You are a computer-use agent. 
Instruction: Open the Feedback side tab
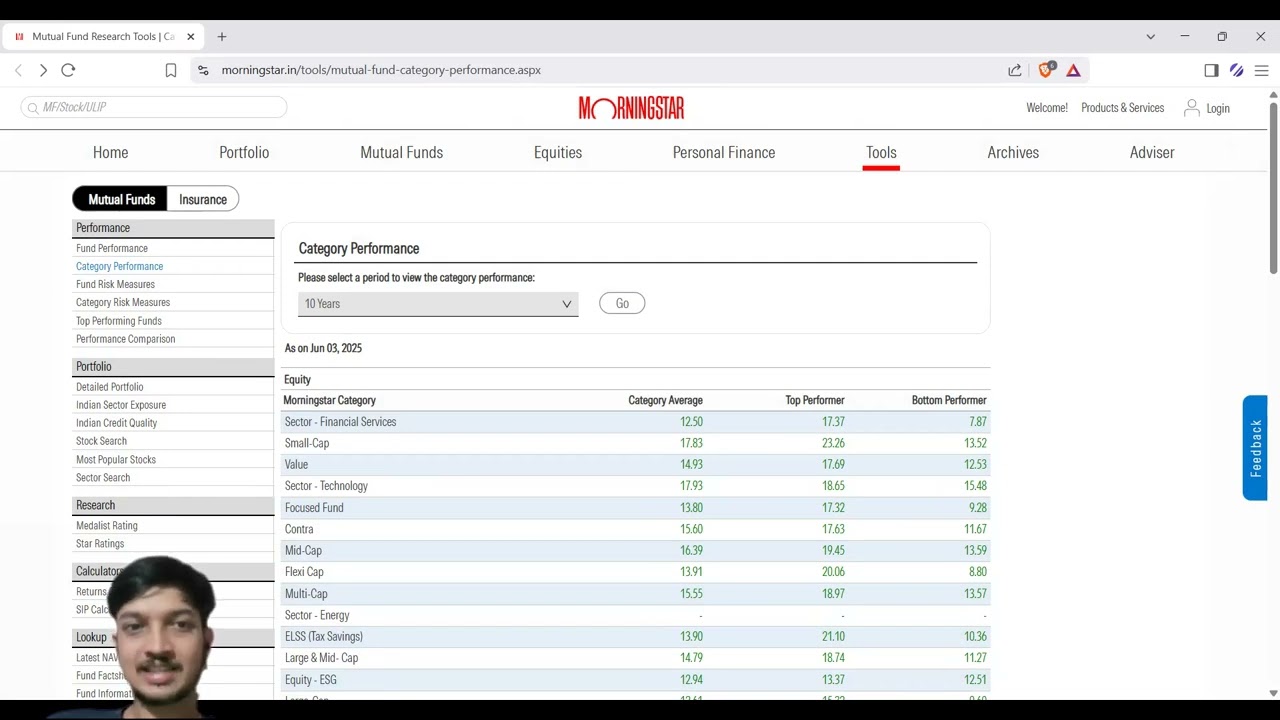pyautogui.click(x=1255, y=448)
